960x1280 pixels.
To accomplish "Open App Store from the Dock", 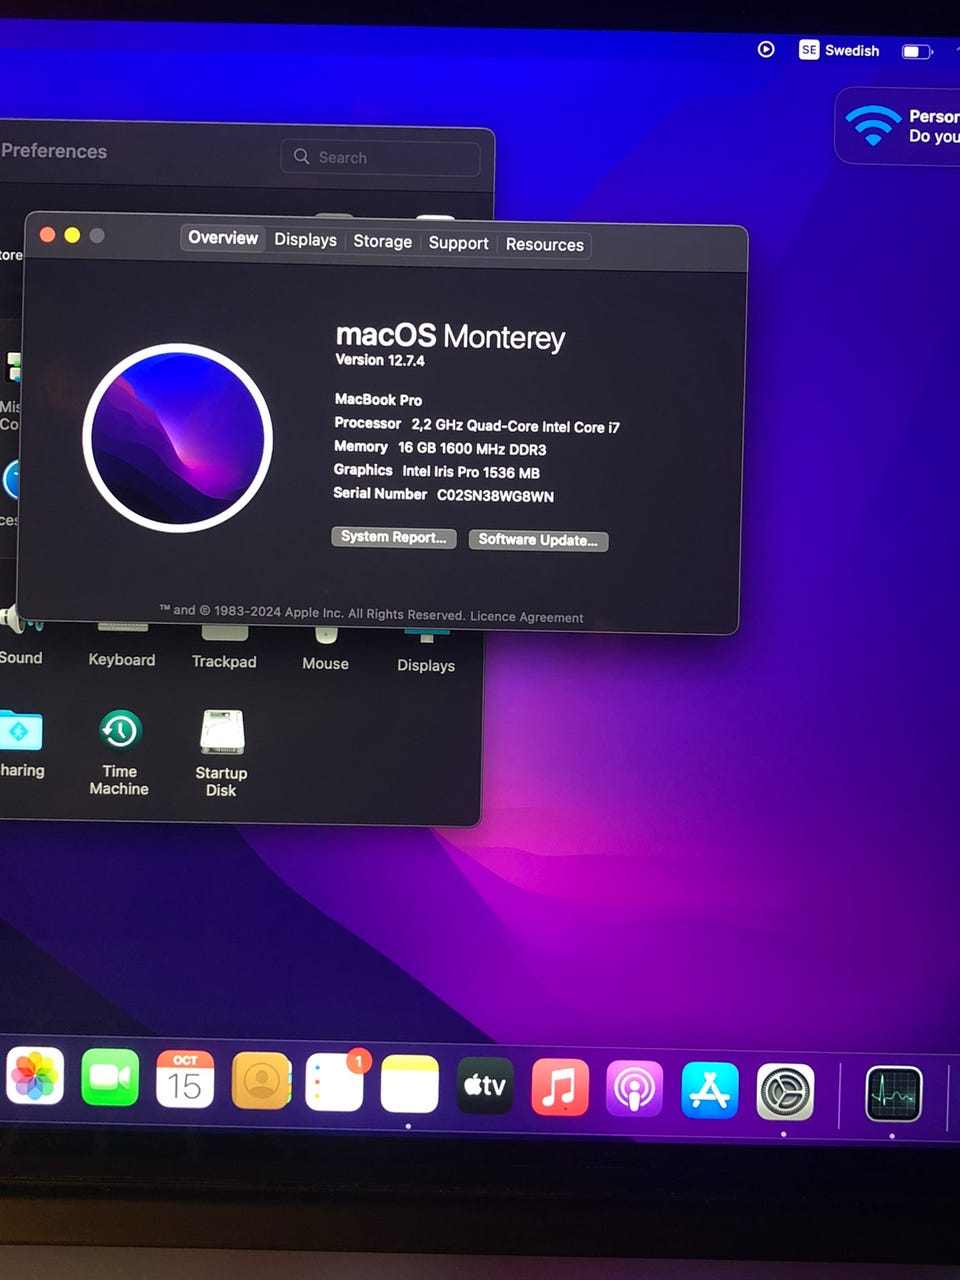I will (x=710, y=1090).
